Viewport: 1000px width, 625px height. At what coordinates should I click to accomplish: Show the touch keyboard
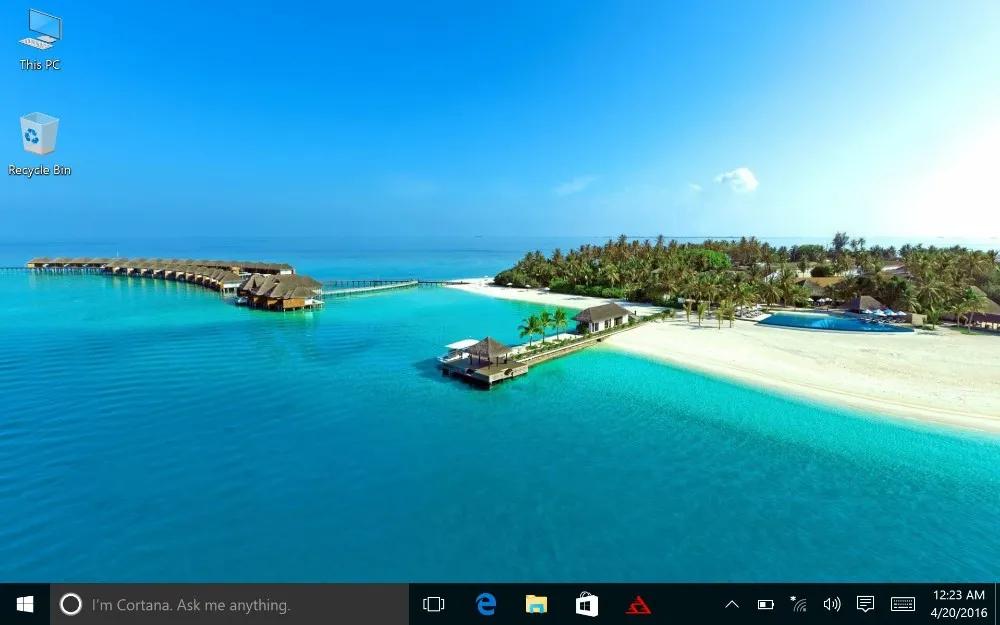pos(902,604)
